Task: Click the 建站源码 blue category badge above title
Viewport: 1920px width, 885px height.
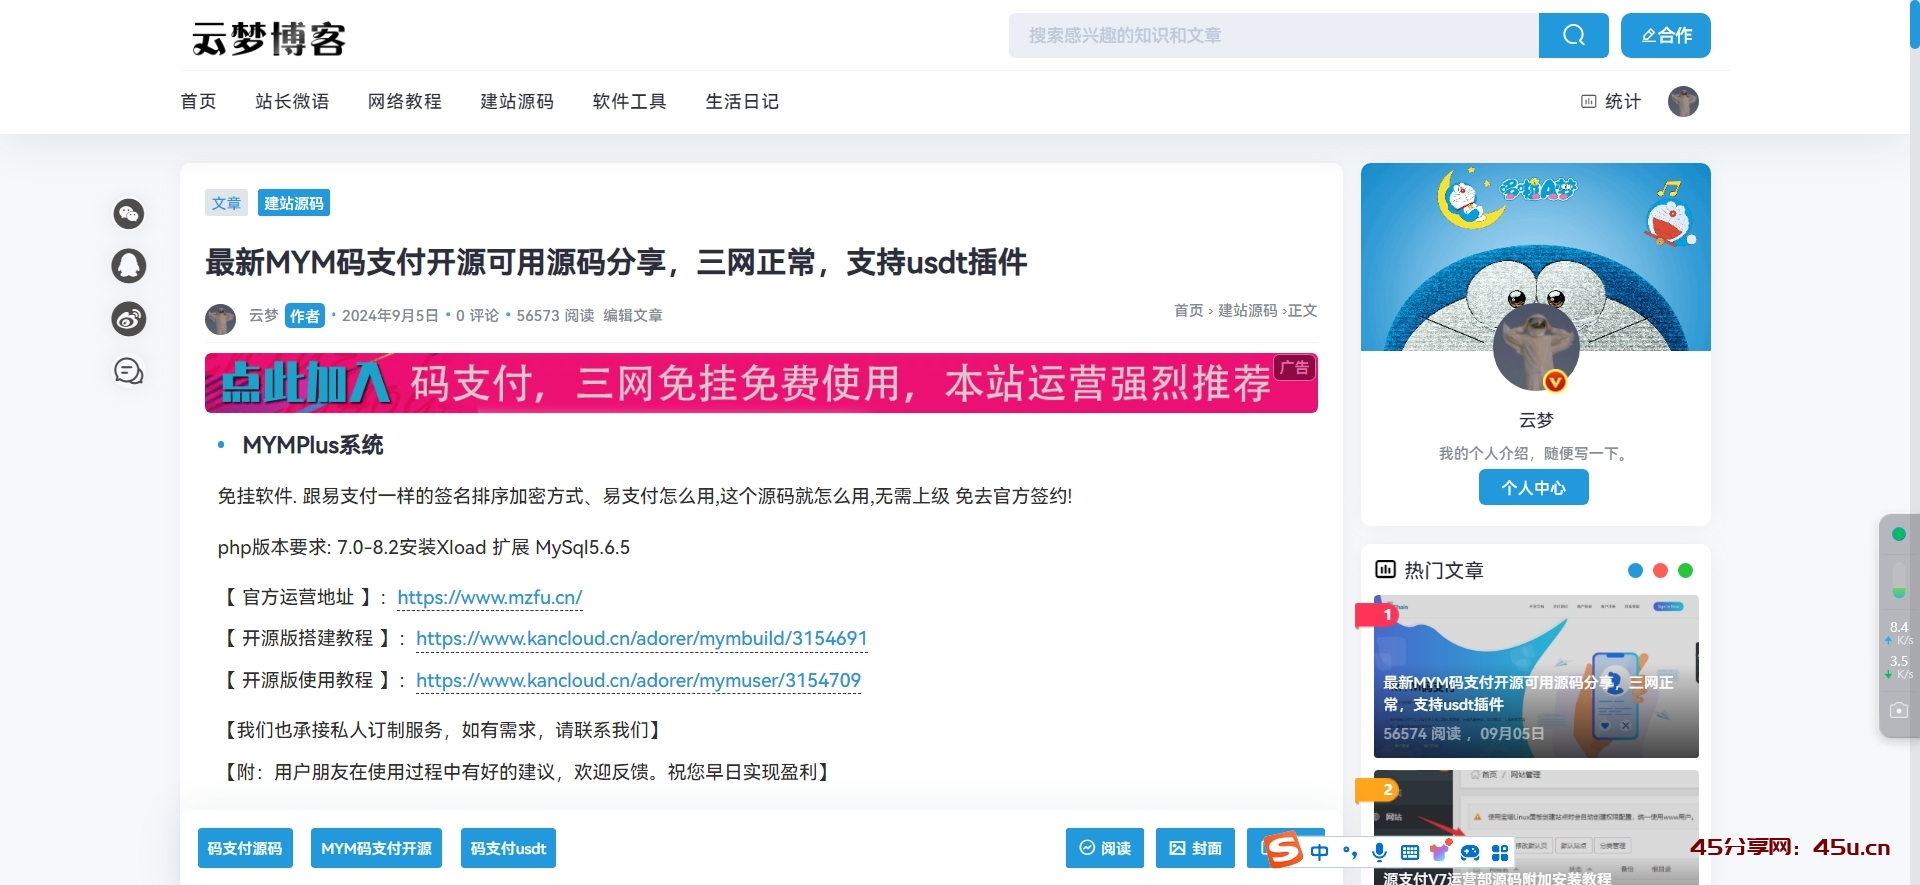Action: click(x=294, y=203)
